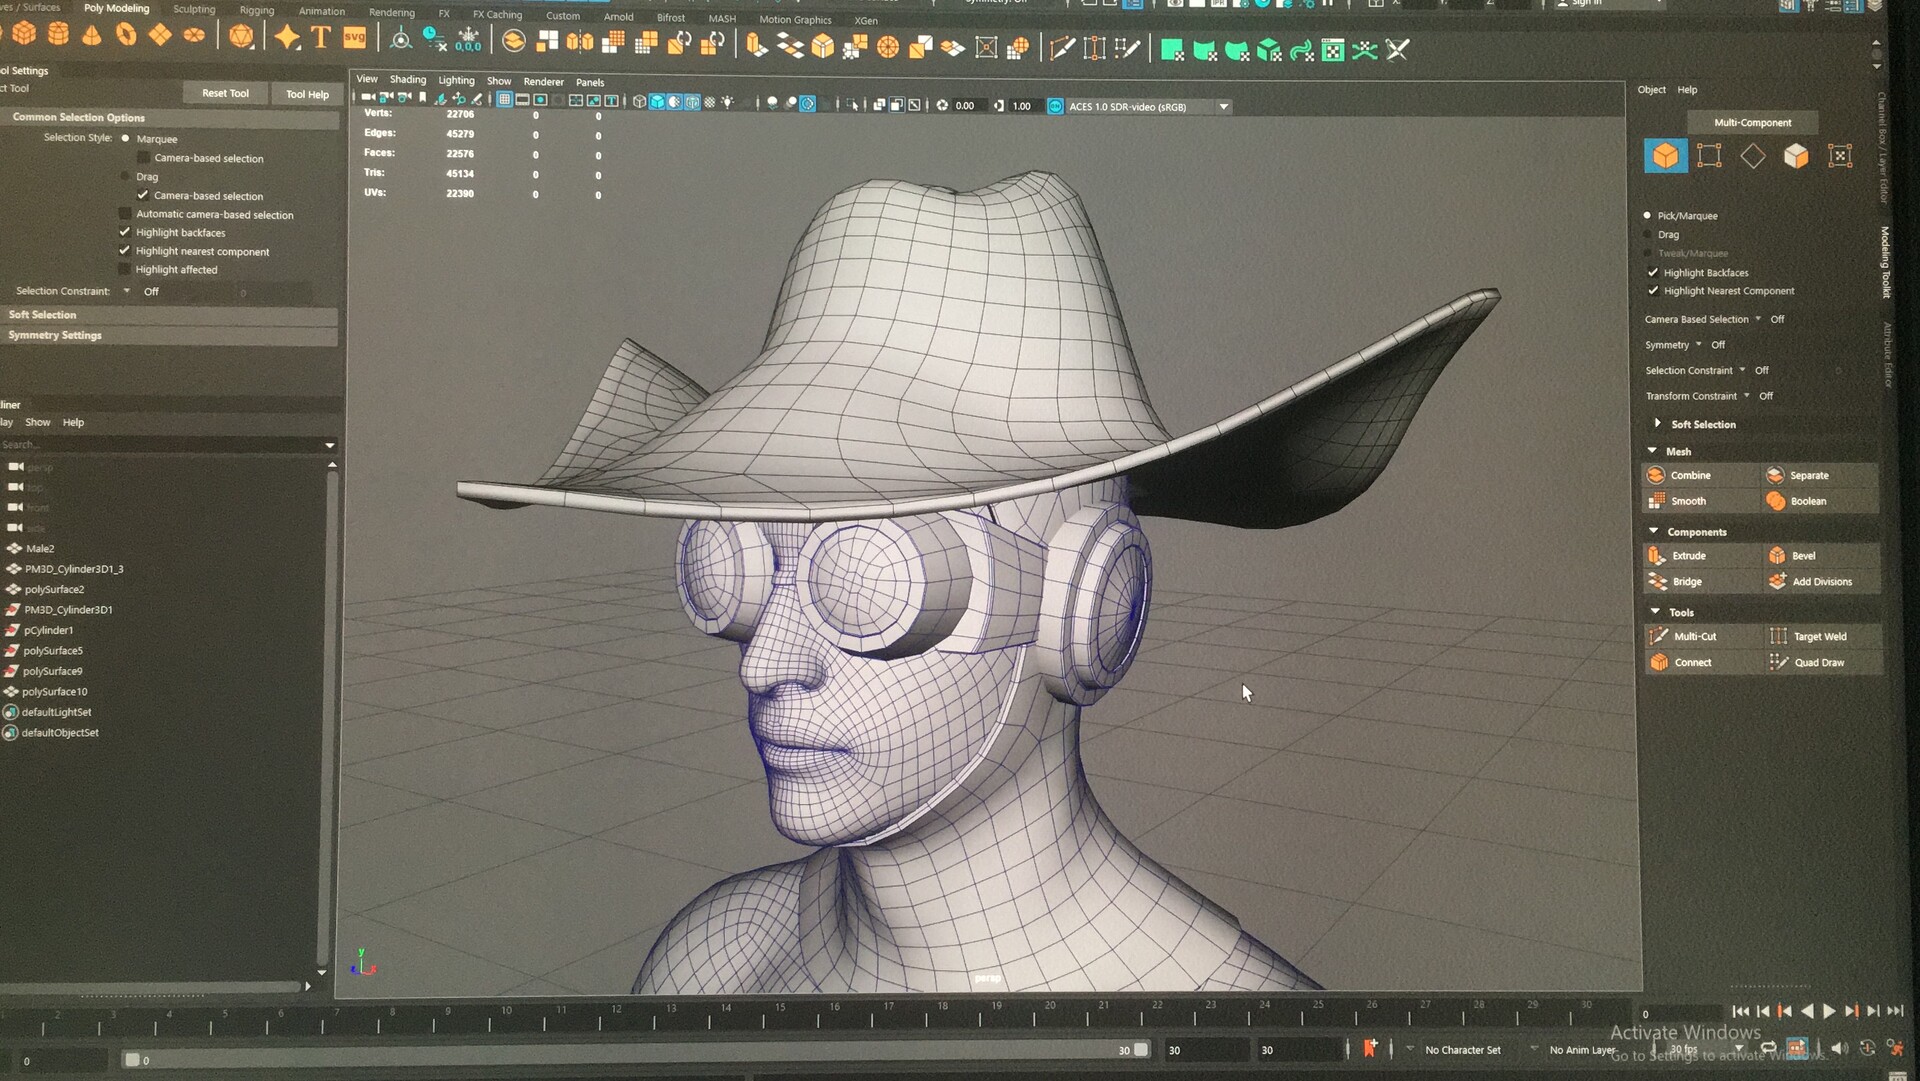Switch to the Sculpting shelf tab
The image size is (1920, 1081).
[x=193, y=8]
